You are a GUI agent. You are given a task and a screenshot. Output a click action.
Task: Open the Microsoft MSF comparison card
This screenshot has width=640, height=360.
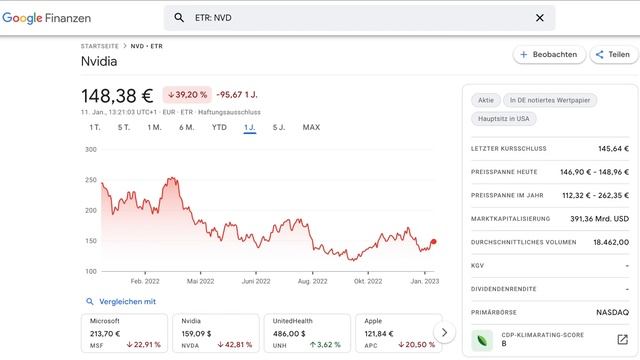124,333
